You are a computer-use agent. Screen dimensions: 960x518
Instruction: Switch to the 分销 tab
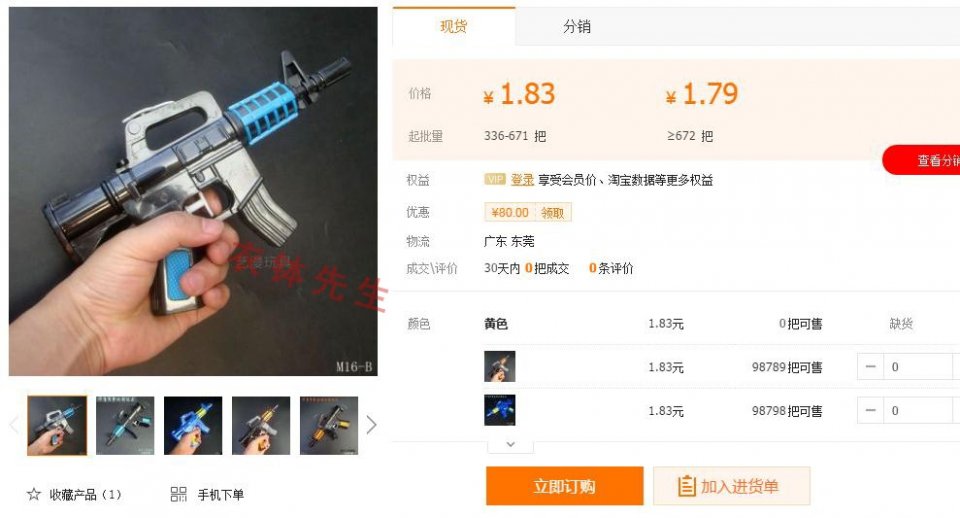pyautogui.click(x=577, y=26)
